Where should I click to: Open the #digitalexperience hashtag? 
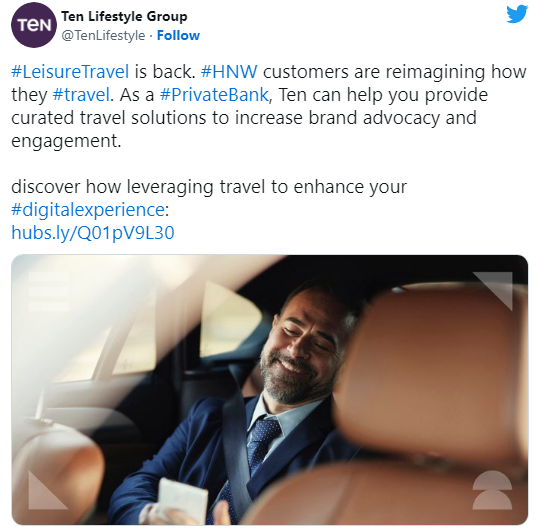pyautogui.click(x=88, y=210)
